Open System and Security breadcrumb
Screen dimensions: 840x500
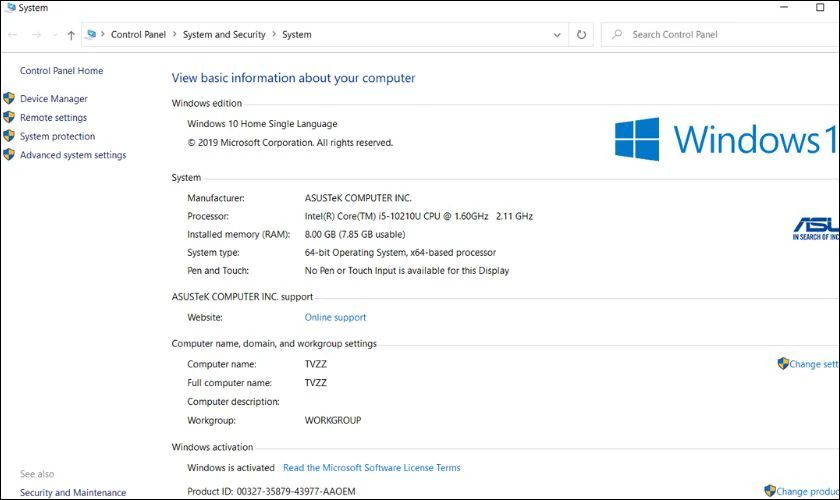[x=224, y=34]
